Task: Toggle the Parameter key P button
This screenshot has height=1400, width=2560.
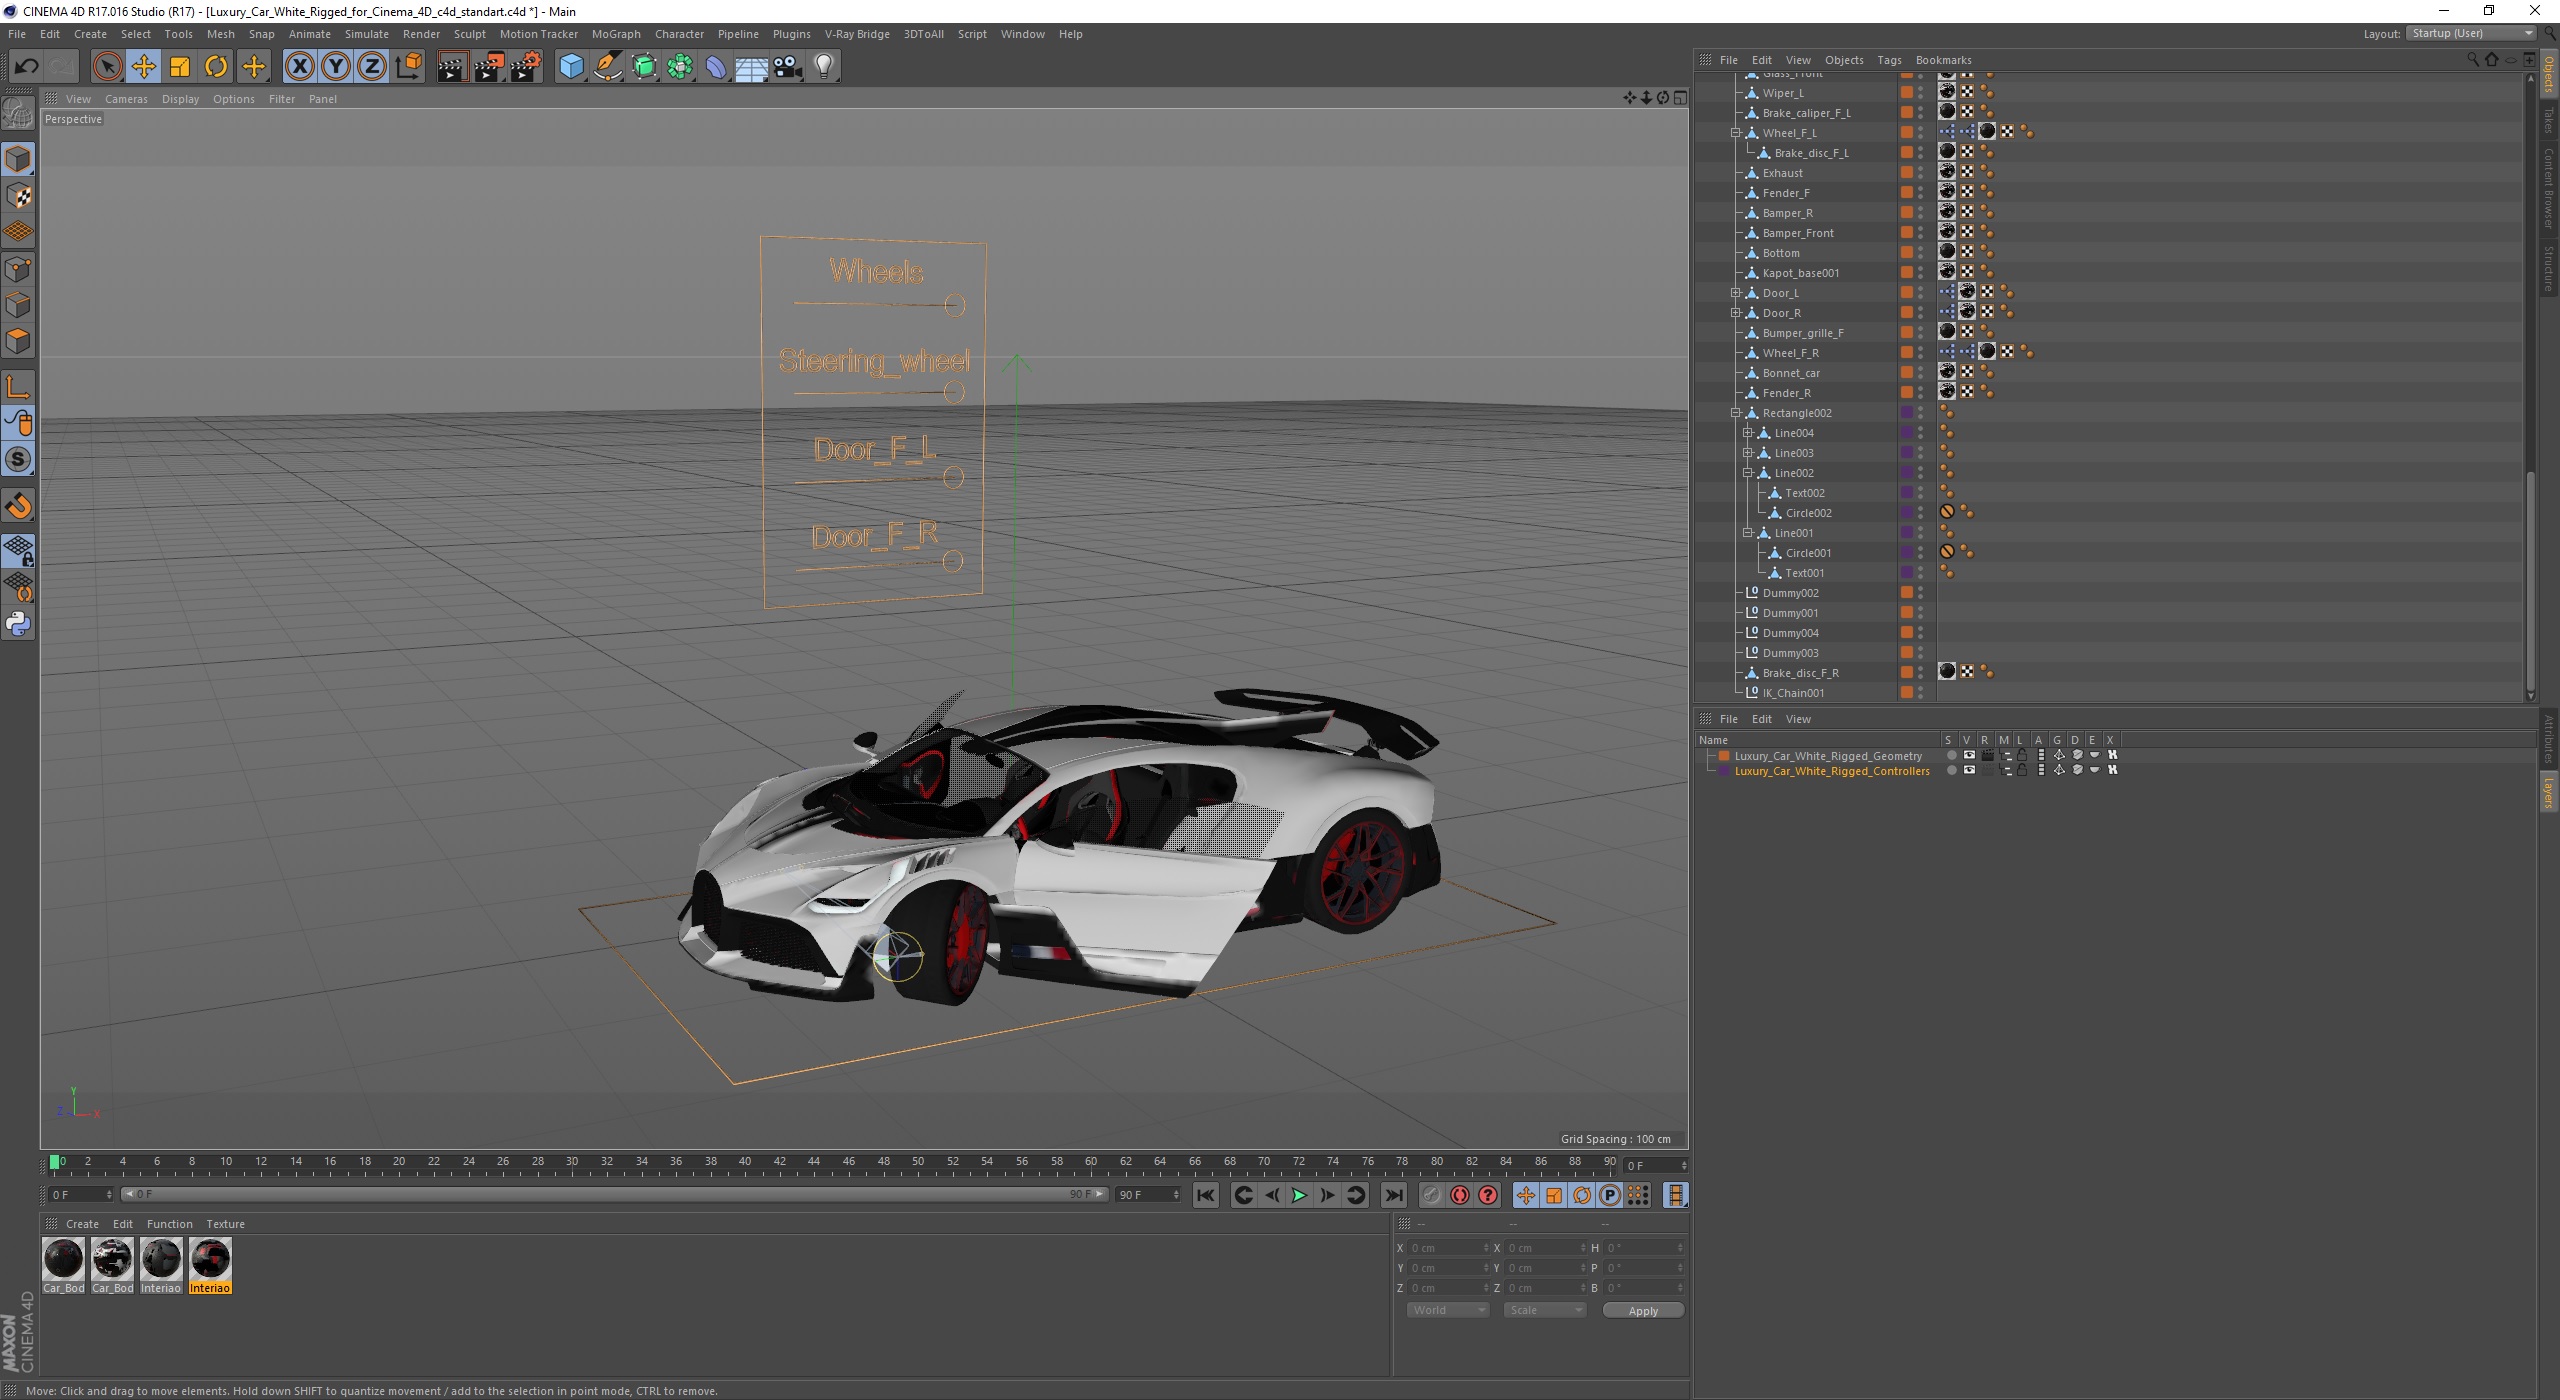Action: [1609, 1195]
